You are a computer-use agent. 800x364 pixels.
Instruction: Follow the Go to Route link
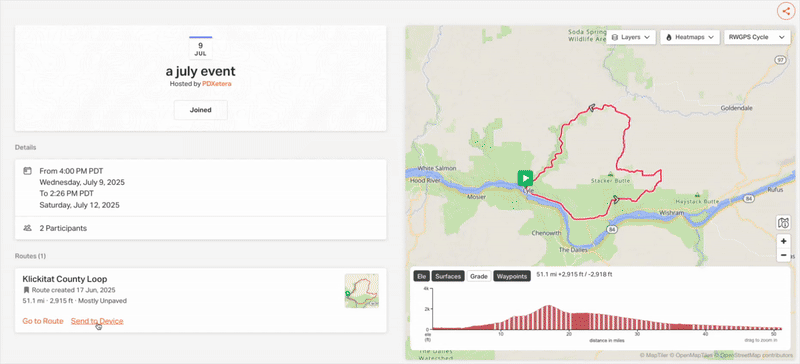pyautogui.click(x=43, y=321)
